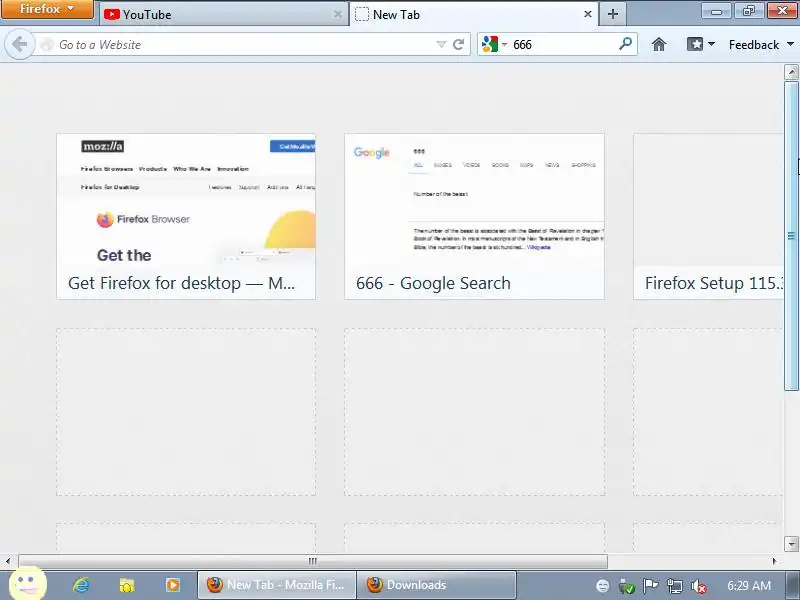The image size is (800, 600).
Task: Open the media player taskbar icon
Action: pyautogui.click(x=172, y=585)
